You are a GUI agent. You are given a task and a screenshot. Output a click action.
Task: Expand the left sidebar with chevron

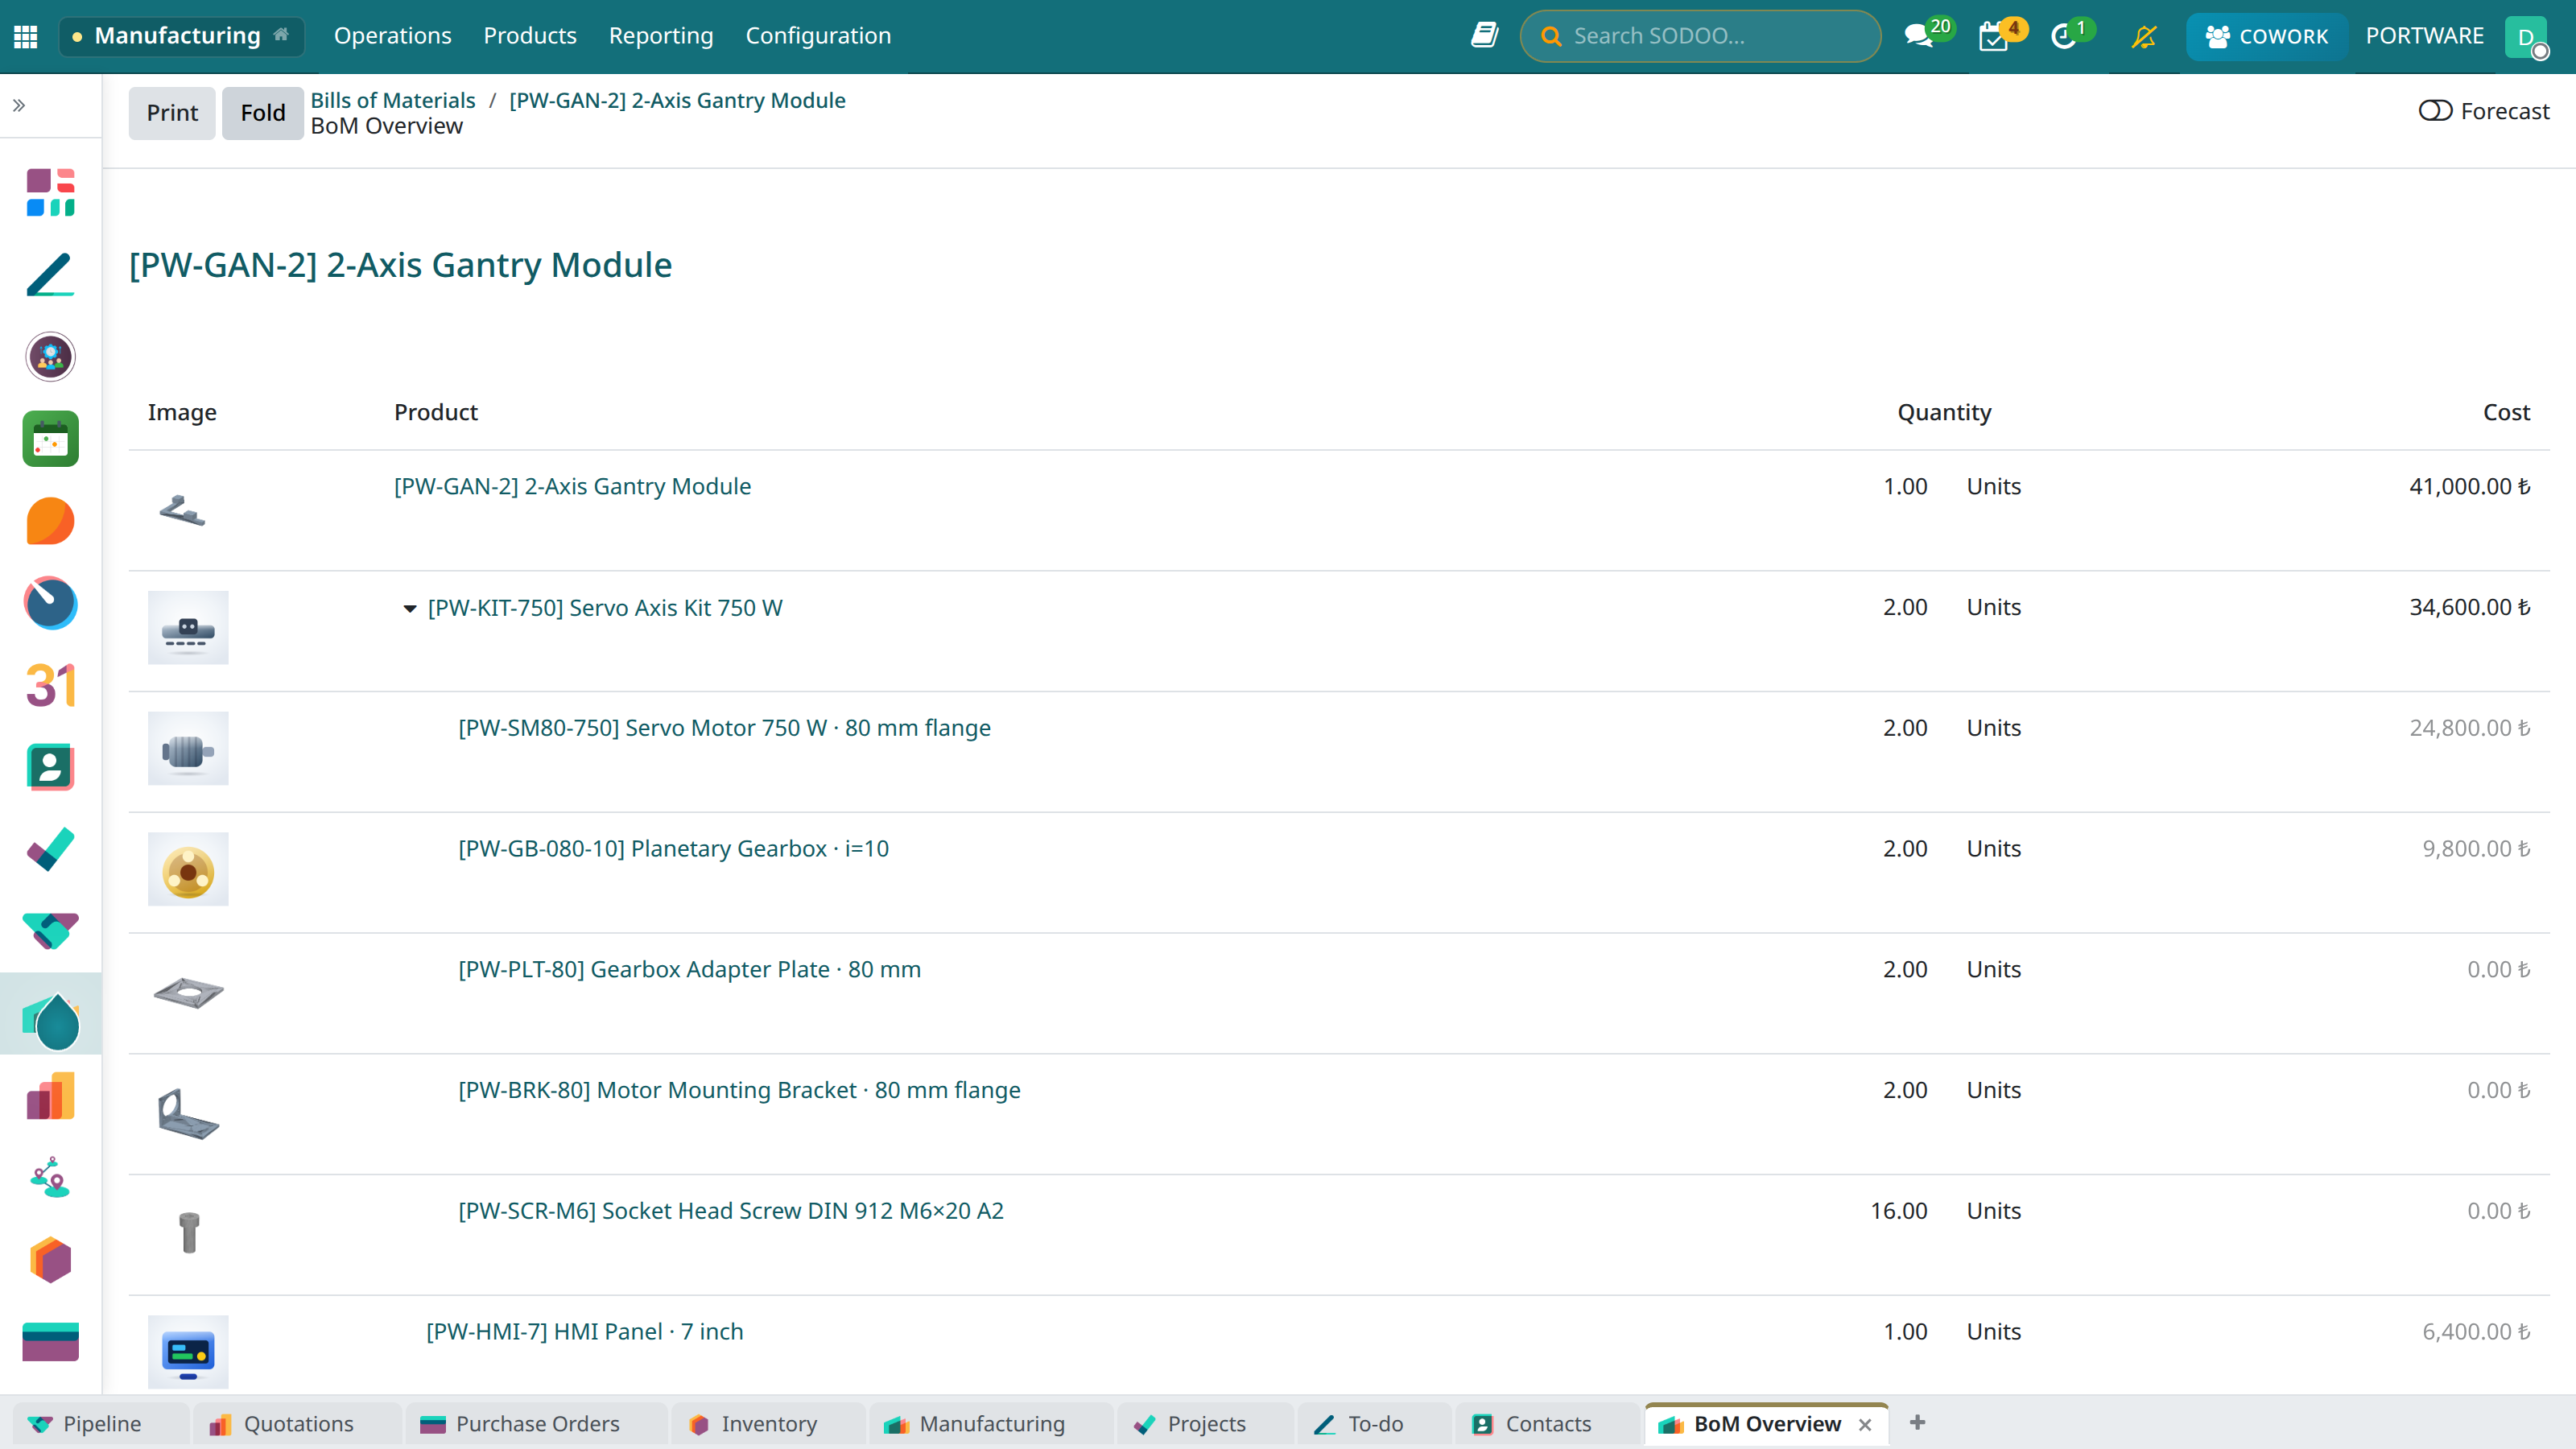point(19,105)
